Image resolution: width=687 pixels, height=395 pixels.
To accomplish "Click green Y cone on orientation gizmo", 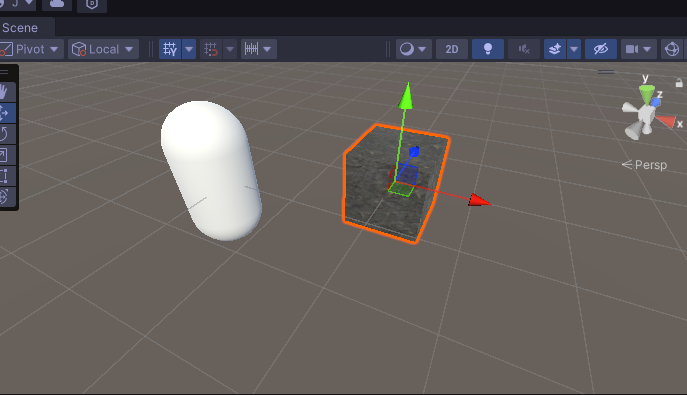I will pyautogui.click(x=646, y=94).
